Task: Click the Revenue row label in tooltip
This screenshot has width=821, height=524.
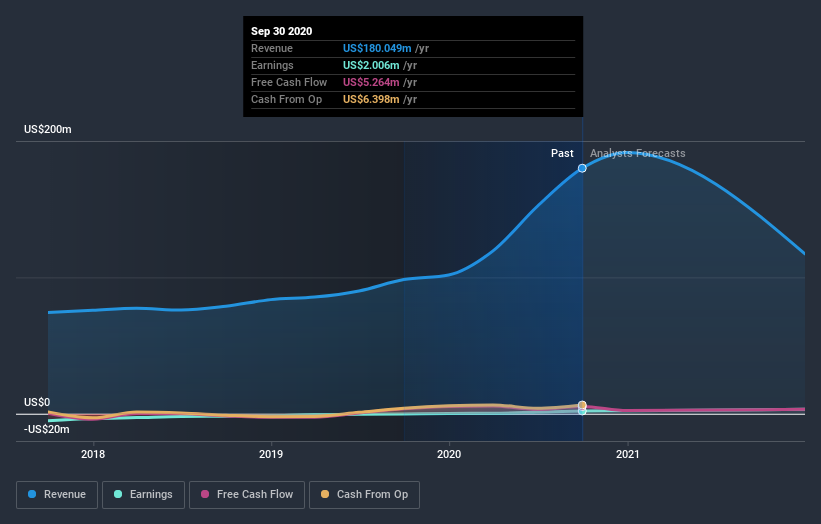Action: pyautogui.click(x=272, y=48)
